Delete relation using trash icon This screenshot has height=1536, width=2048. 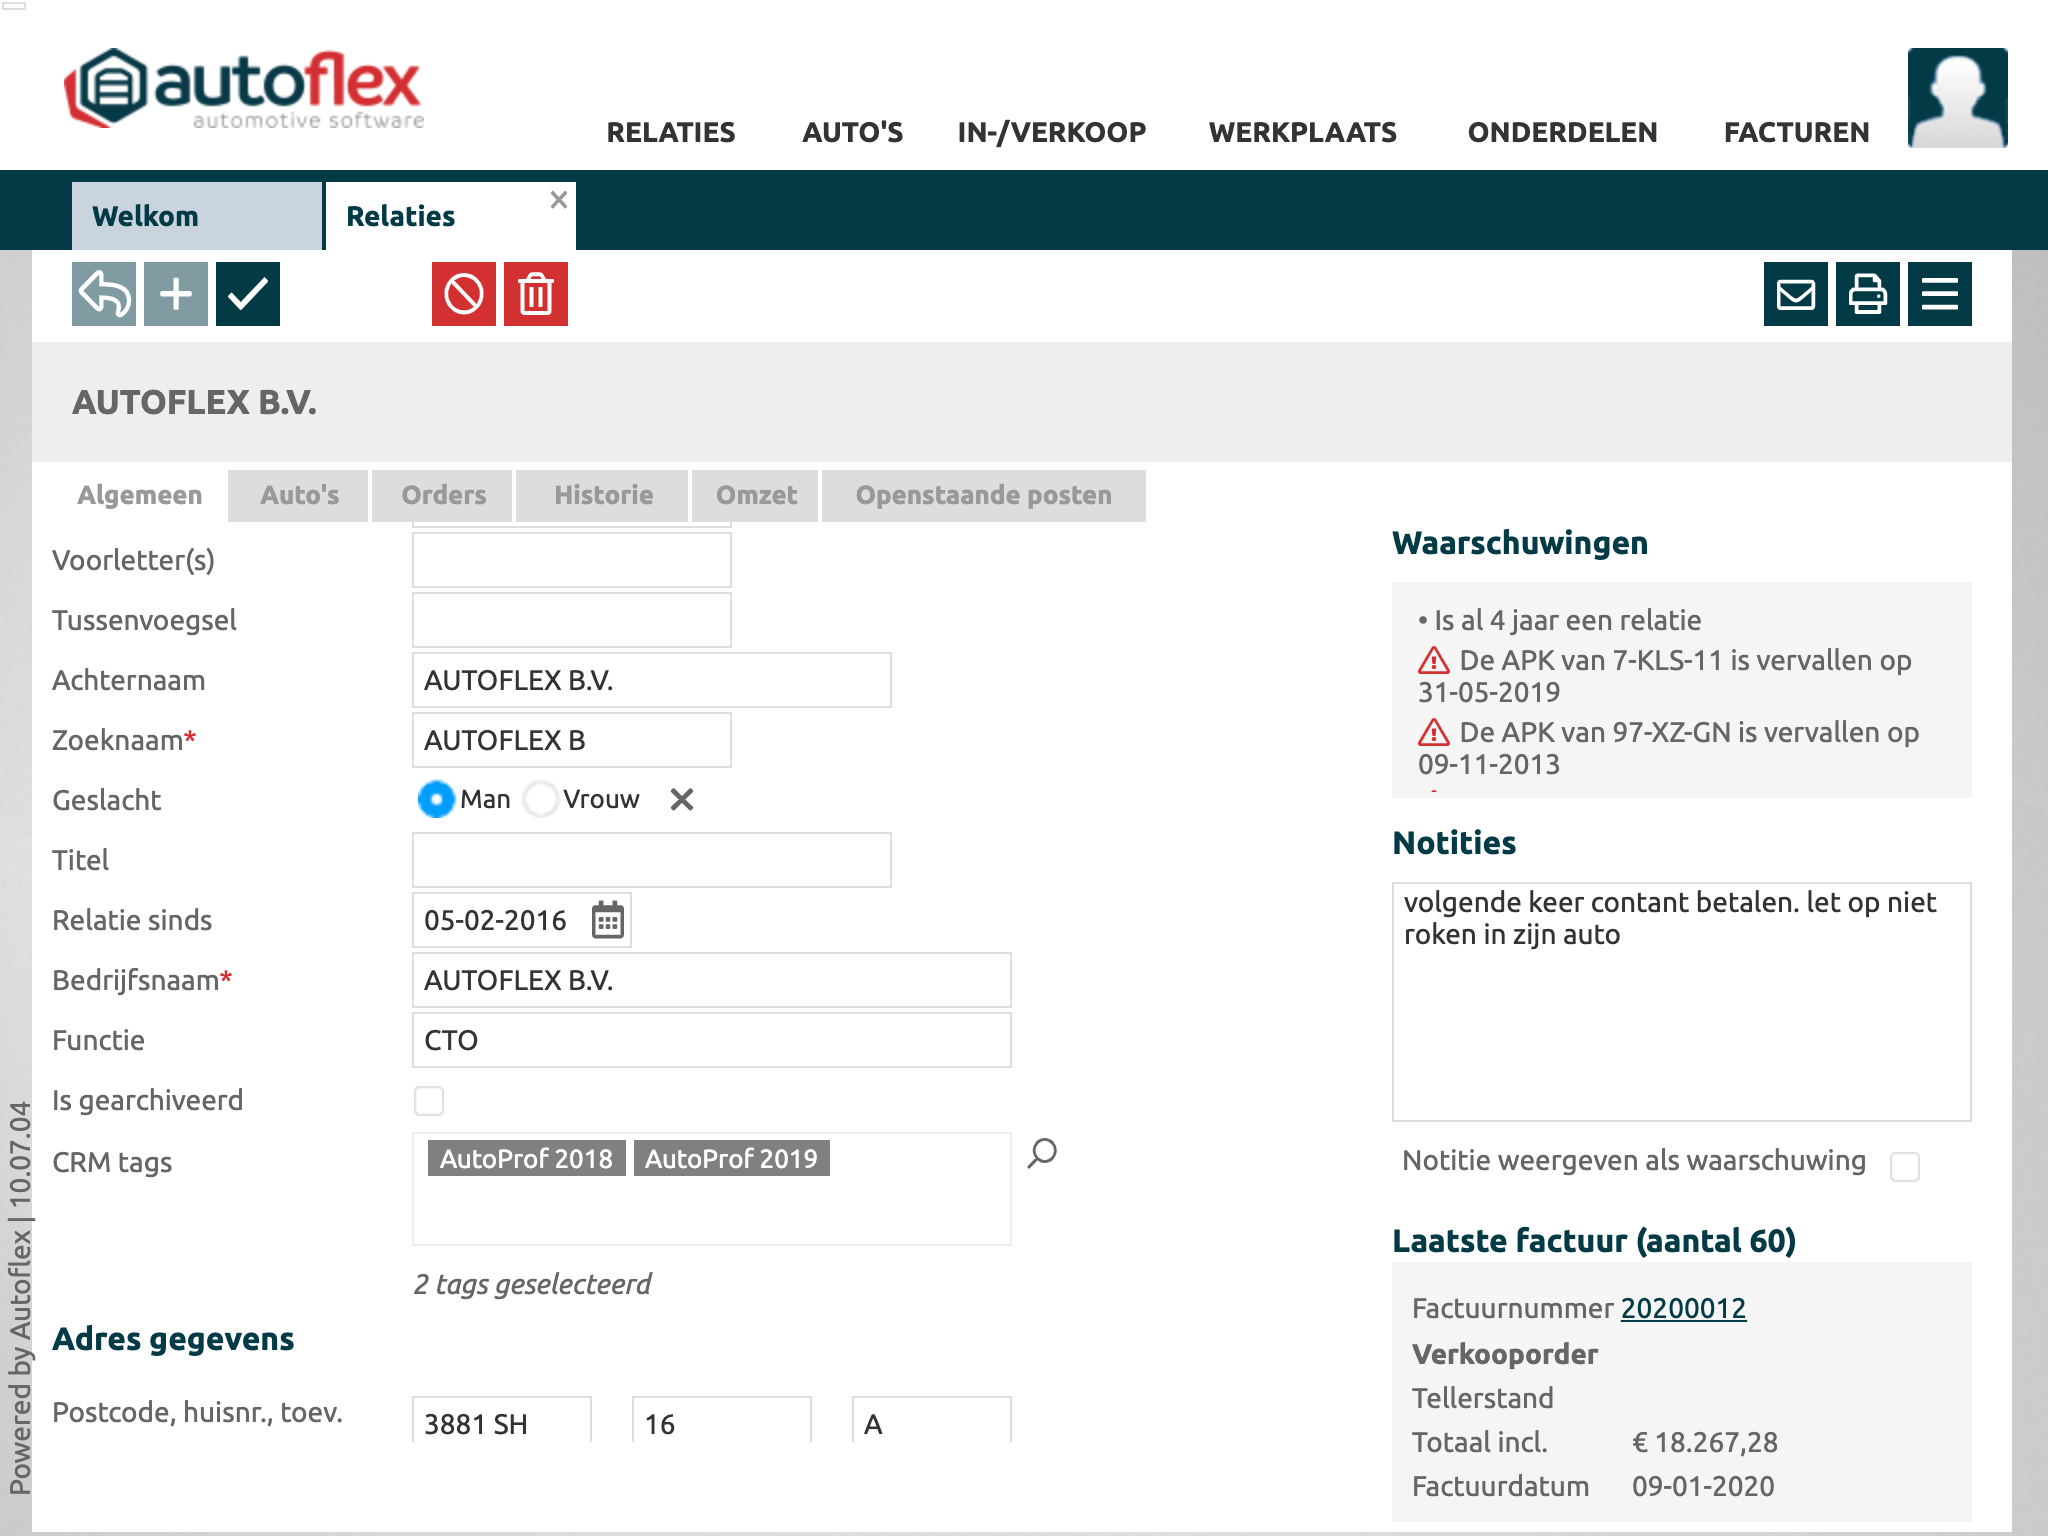point(536,294)
